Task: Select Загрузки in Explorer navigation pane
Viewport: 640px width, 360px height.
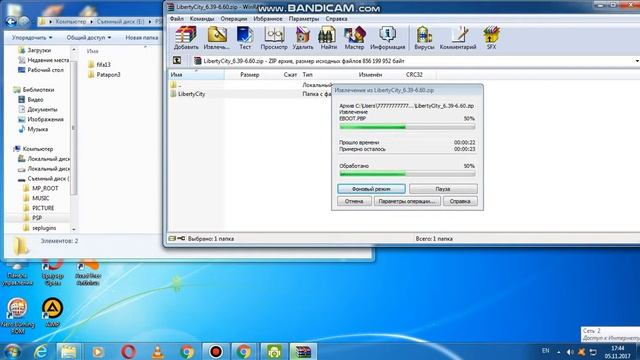Action: tap(35, 50)
